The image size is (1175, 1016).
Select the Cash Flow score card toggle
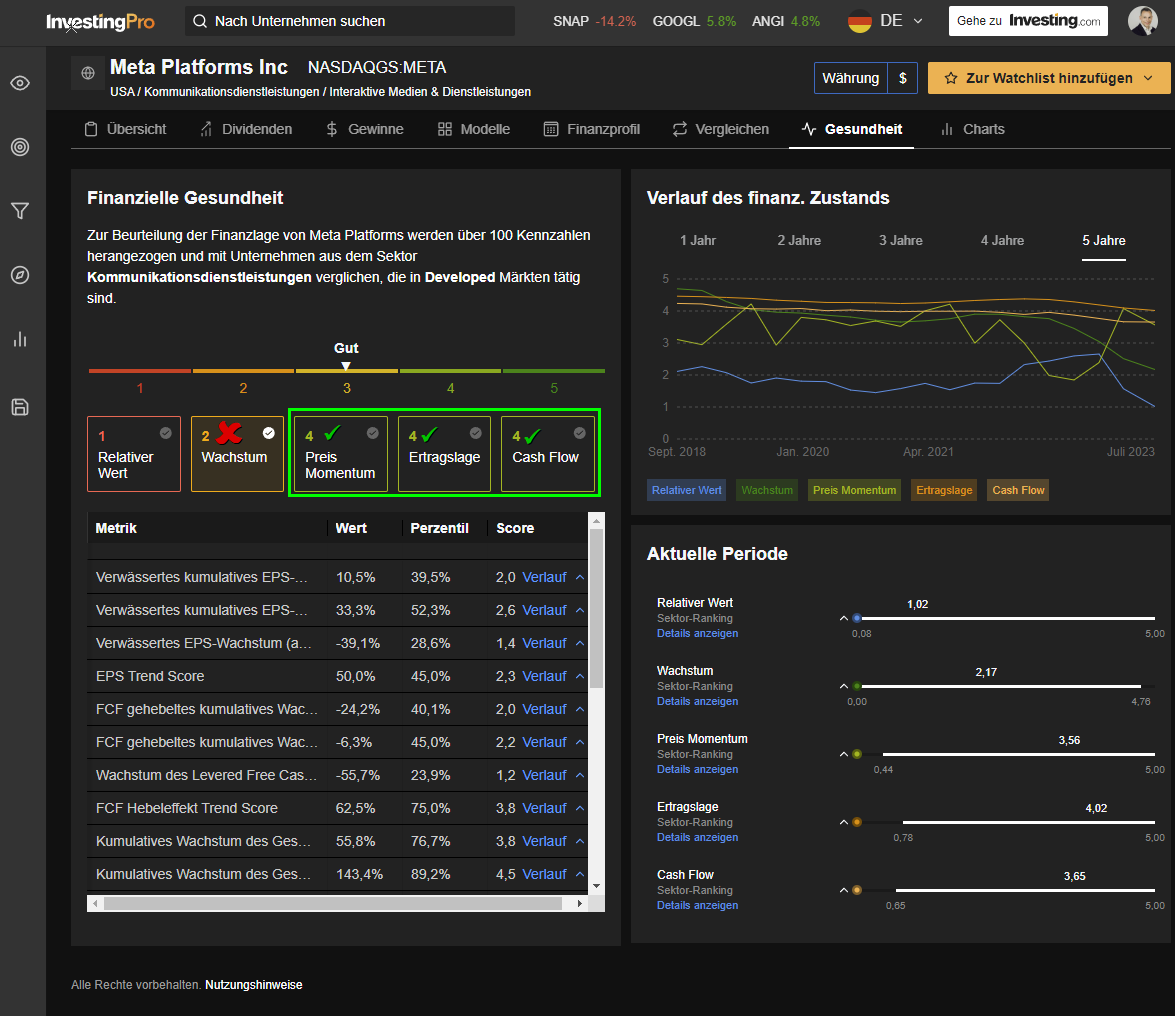tap(579, 433)
